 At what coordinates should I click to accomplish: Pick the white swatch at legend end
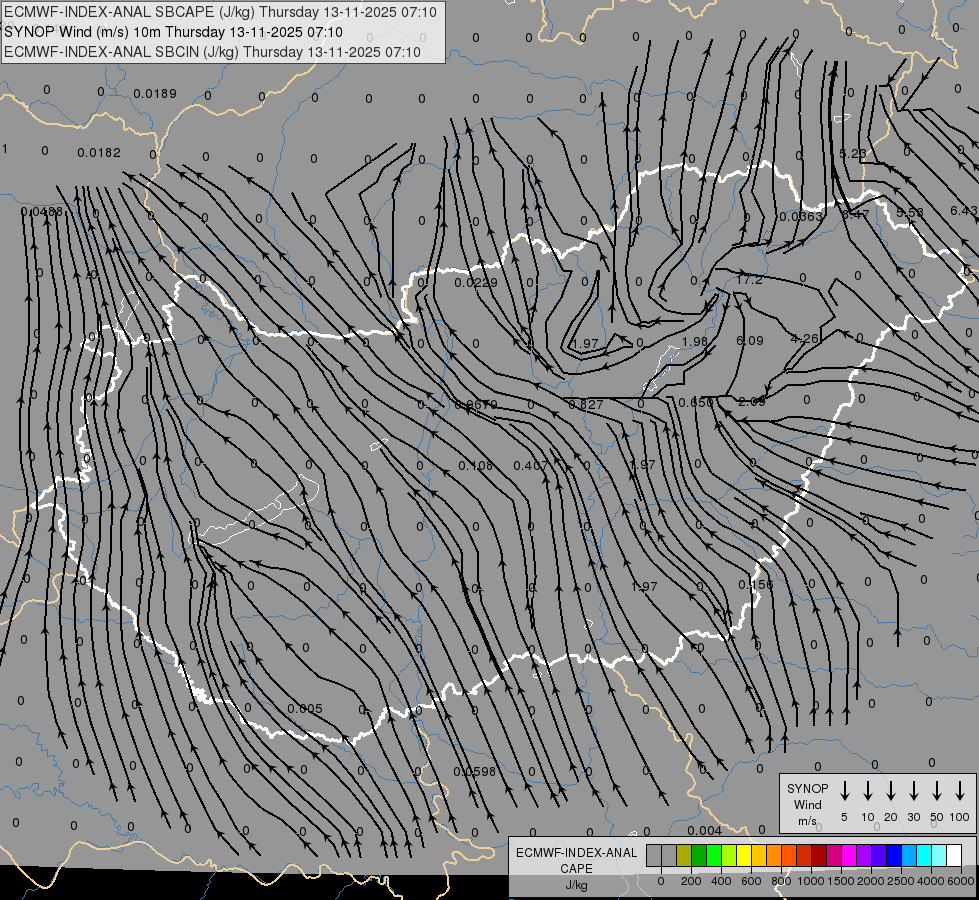pyautogui.click(x=953, y=855)
